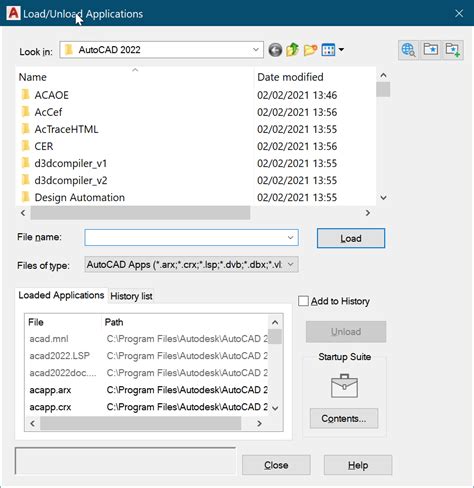Click the Unload button
The height and width of the screenshot is (488, 474).
click(346, 332)
